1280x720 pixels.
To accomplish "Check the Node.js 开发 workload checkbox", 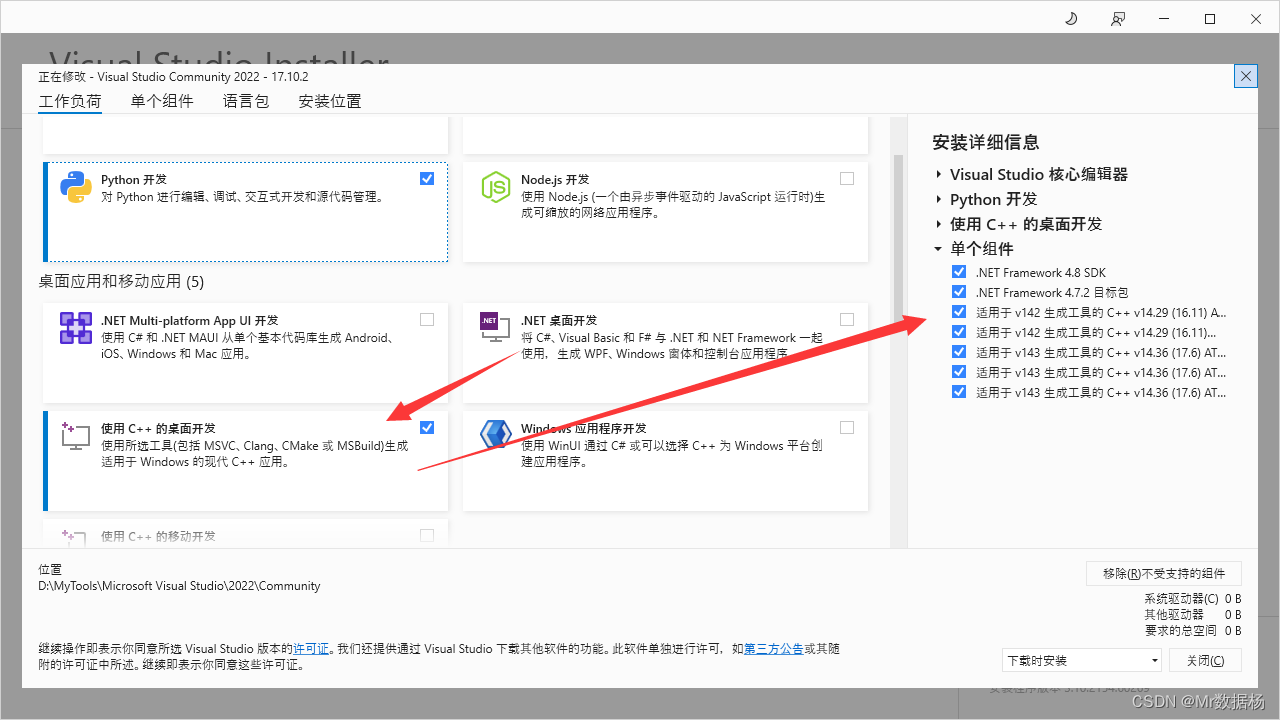I will coord(847,179).
